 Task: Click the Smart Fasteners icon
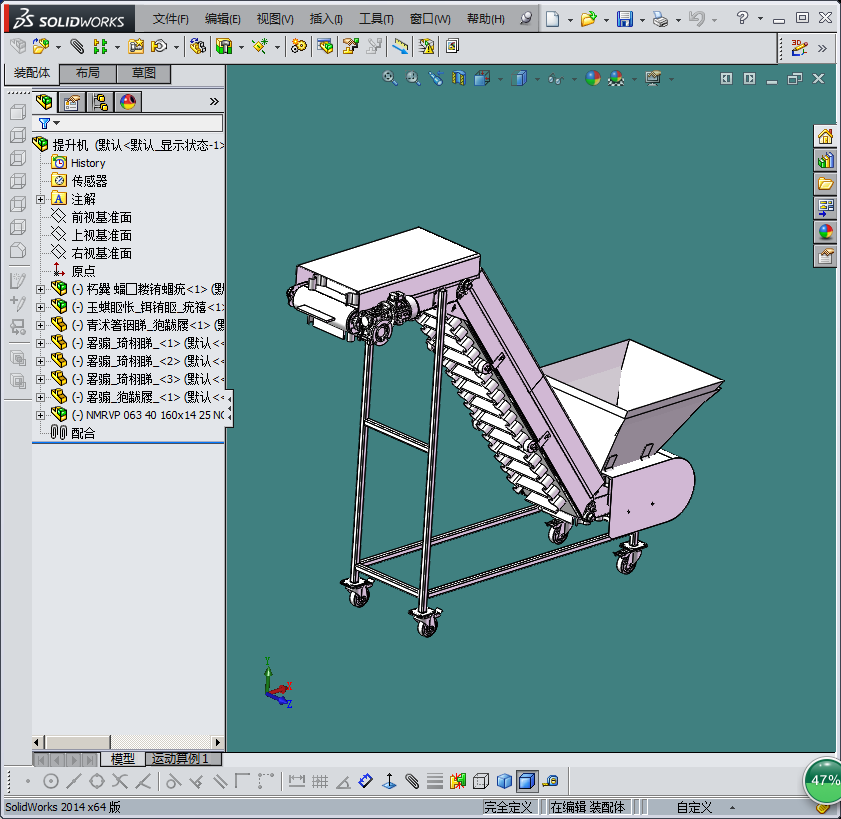pyautogui.click(x=136, y=47)
